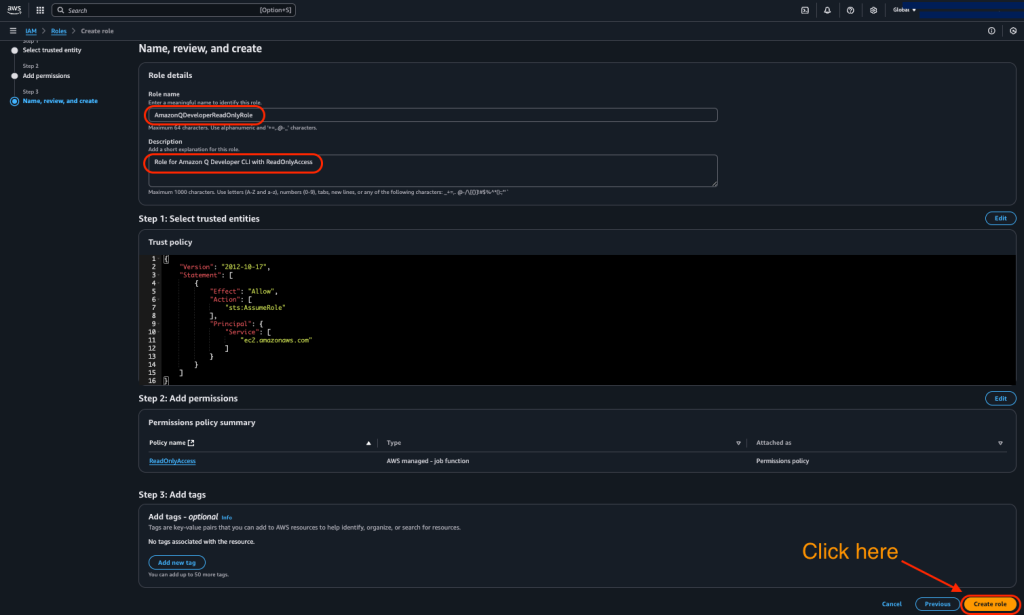Open the Info link beside Add tags
1024x615 pixels.
(x=227, y=517)
